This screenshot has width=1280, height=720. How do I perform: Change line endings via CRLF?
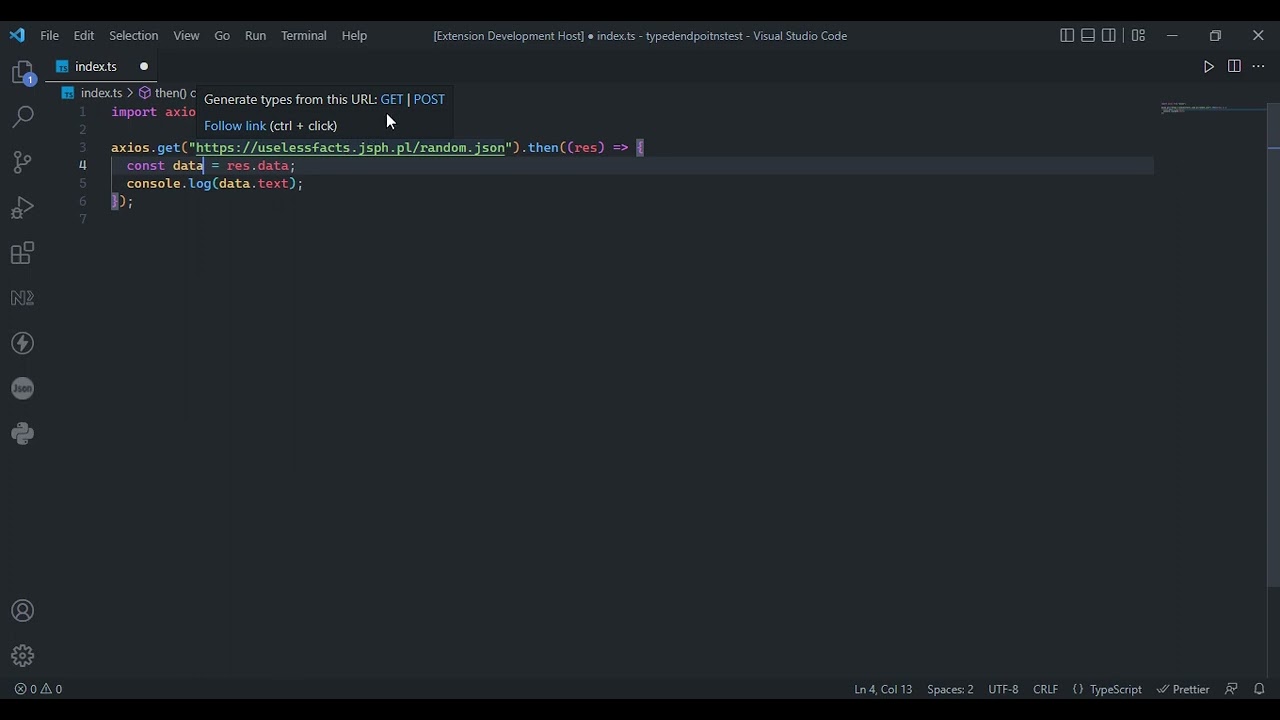(1045, 689)
